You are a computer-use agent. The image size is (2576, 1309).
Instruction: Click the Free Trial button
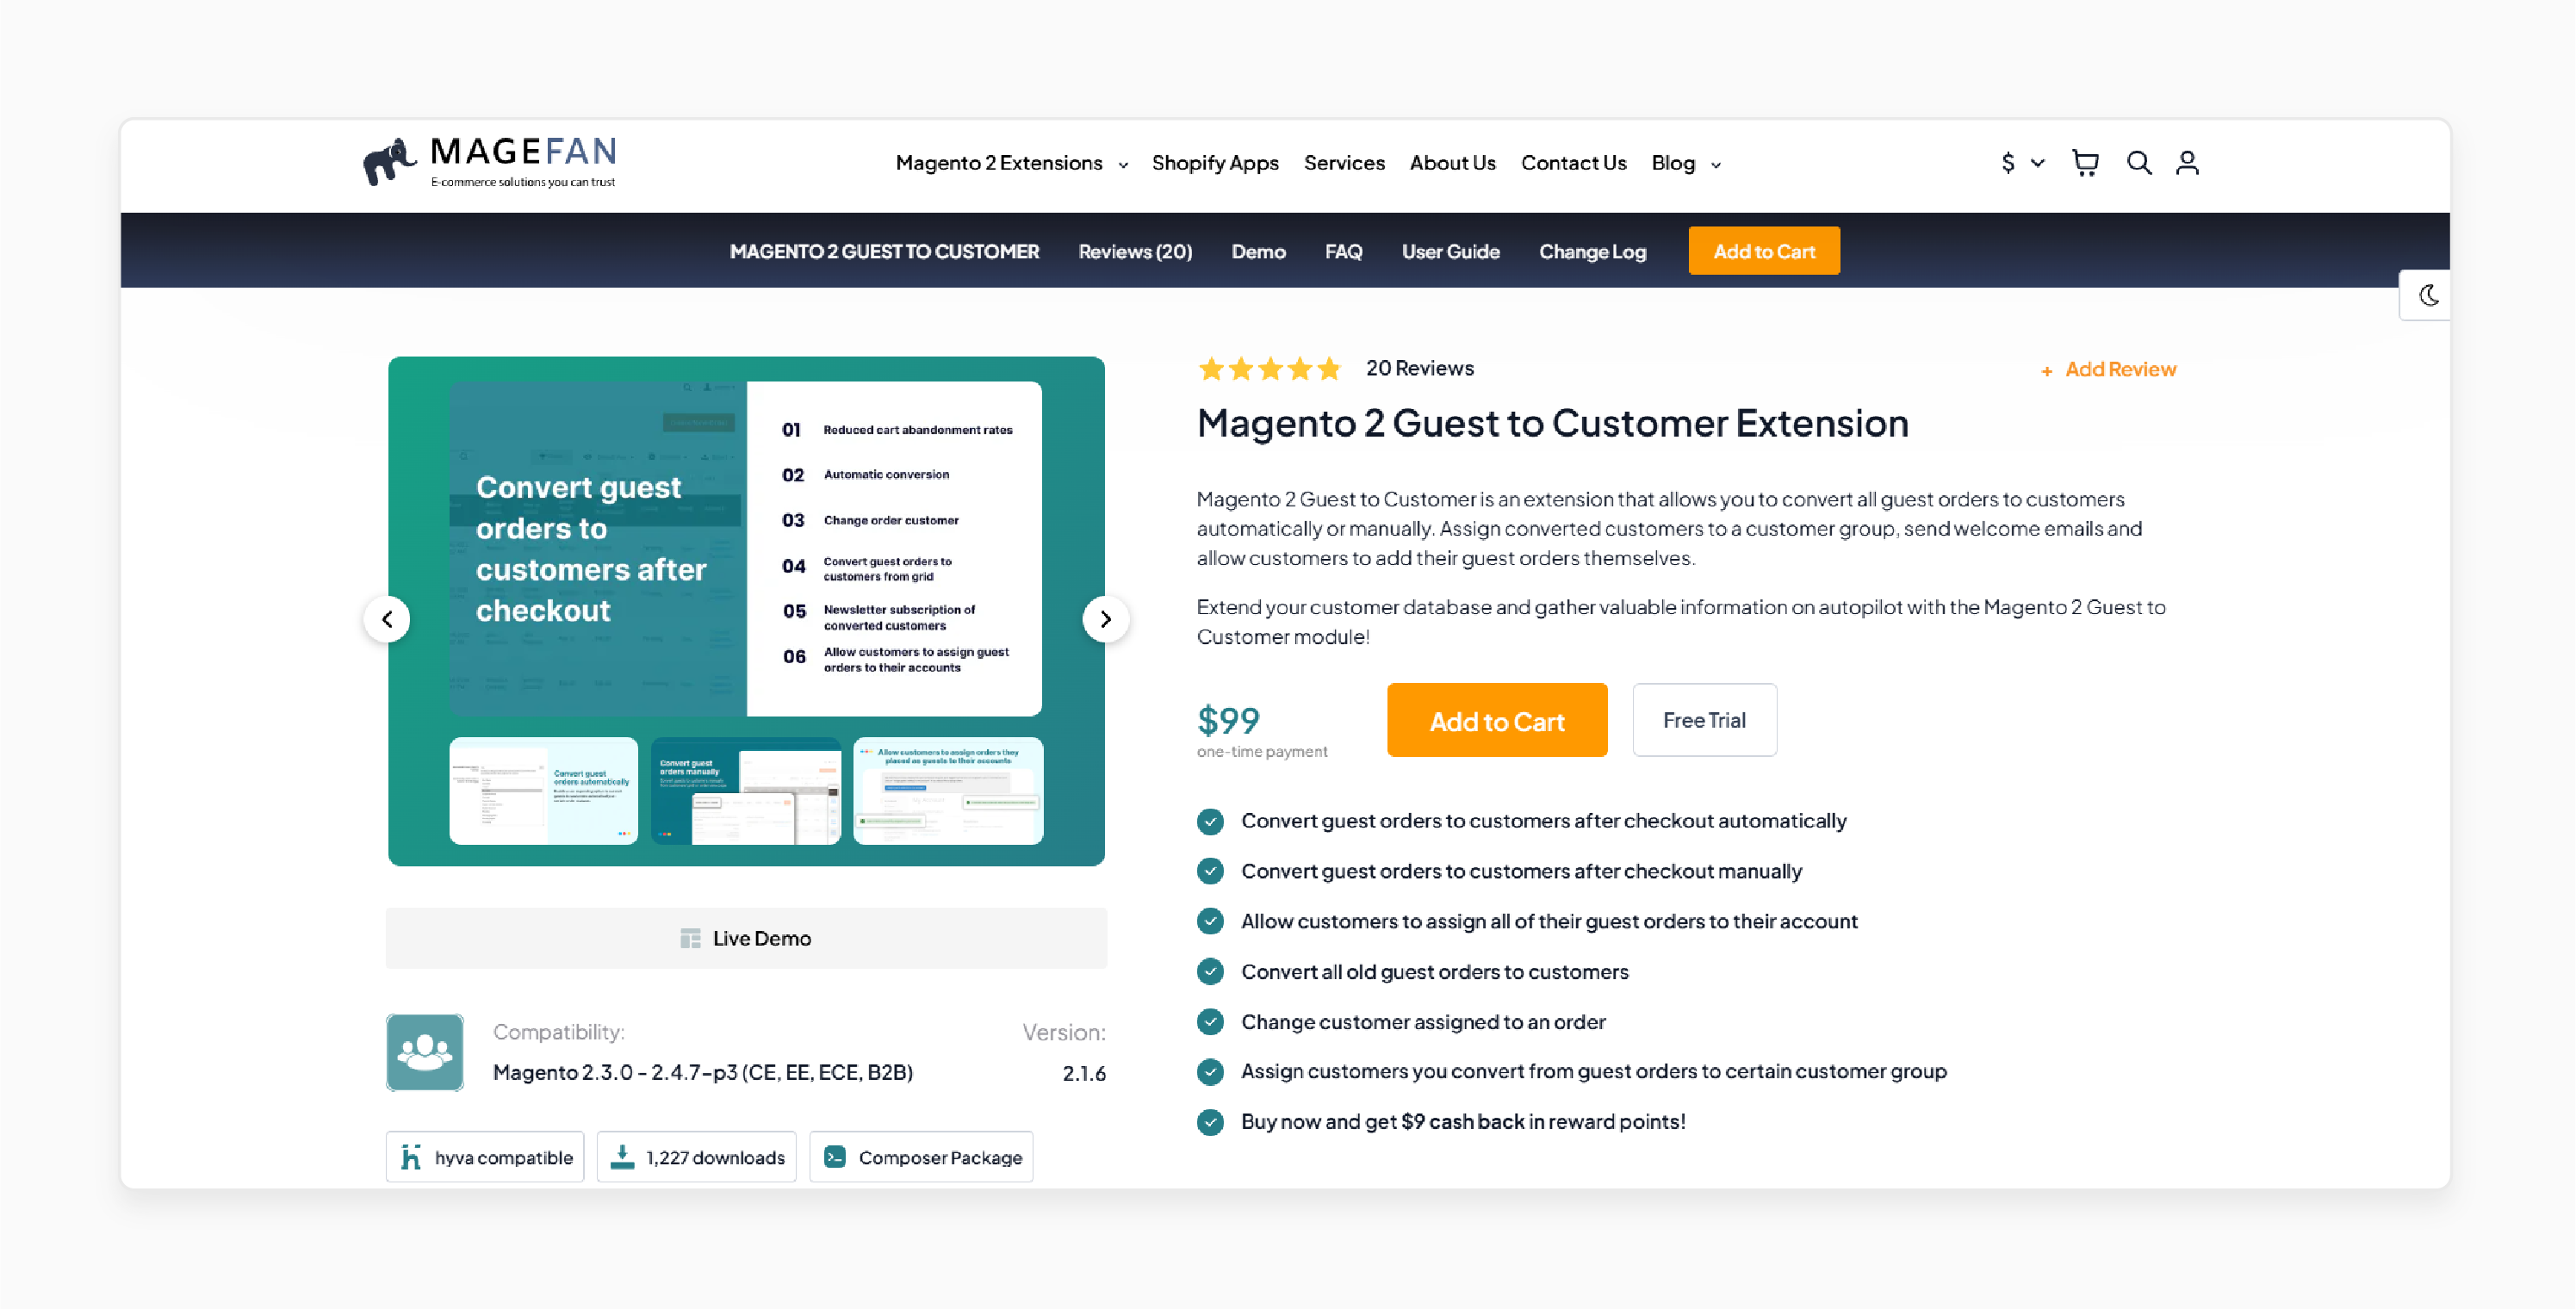(x=1704, y=720)
